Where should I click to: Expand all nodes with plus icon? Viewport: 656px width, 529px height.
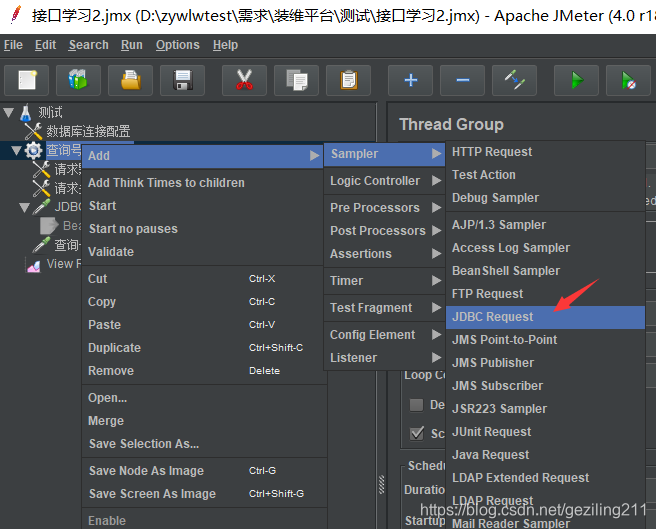(410, 80)
